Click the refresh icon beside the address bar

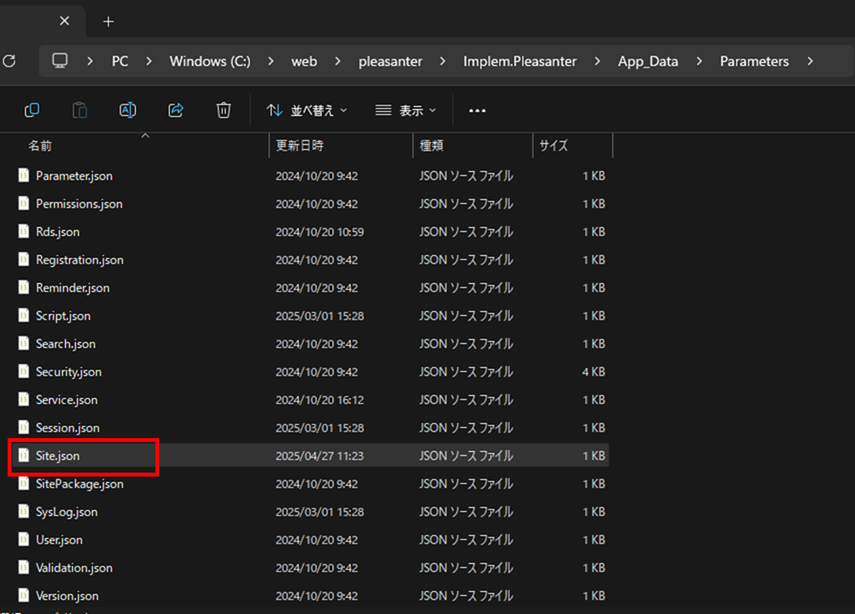(x=9, y=61)
